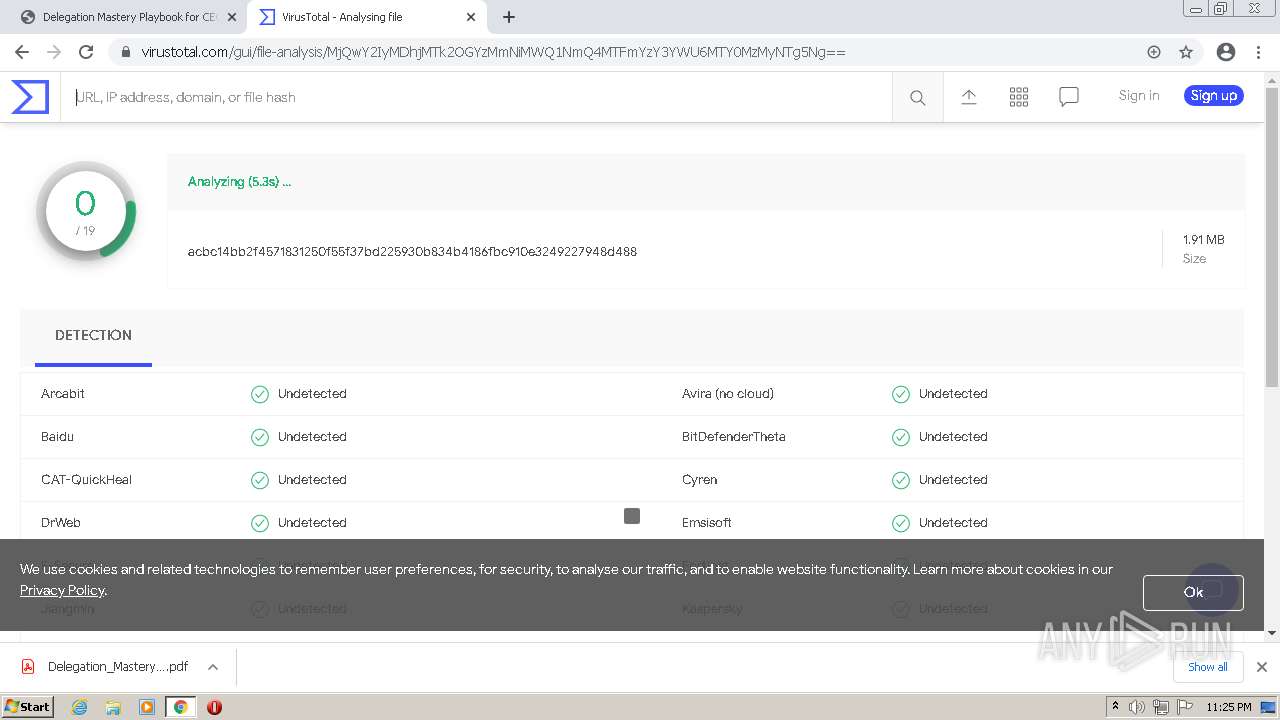Select the file hash text
Image resolution: width=1280 pixels, height=720 pixels.
(x=412, y=252)
